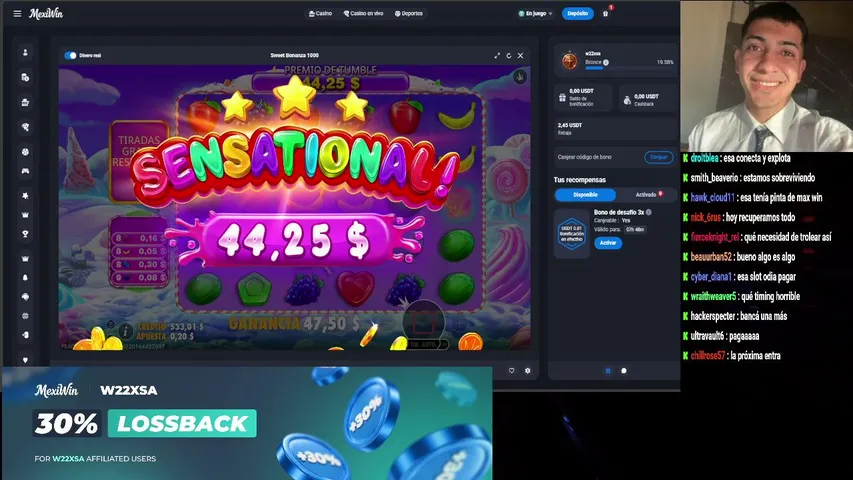Click the Bronce level info icon
853x480 pixels.
coord(606,63)
